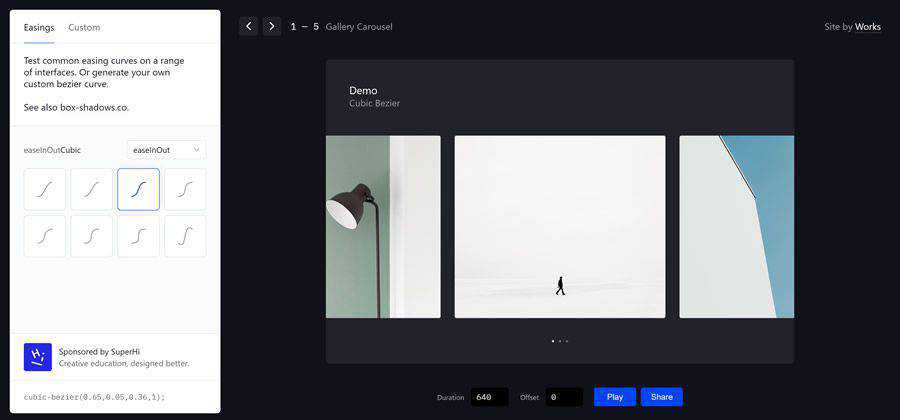This screenshot has height=420, width=900.
Task: Select the highlighted third easing curve tile
Action: (138, 189)
